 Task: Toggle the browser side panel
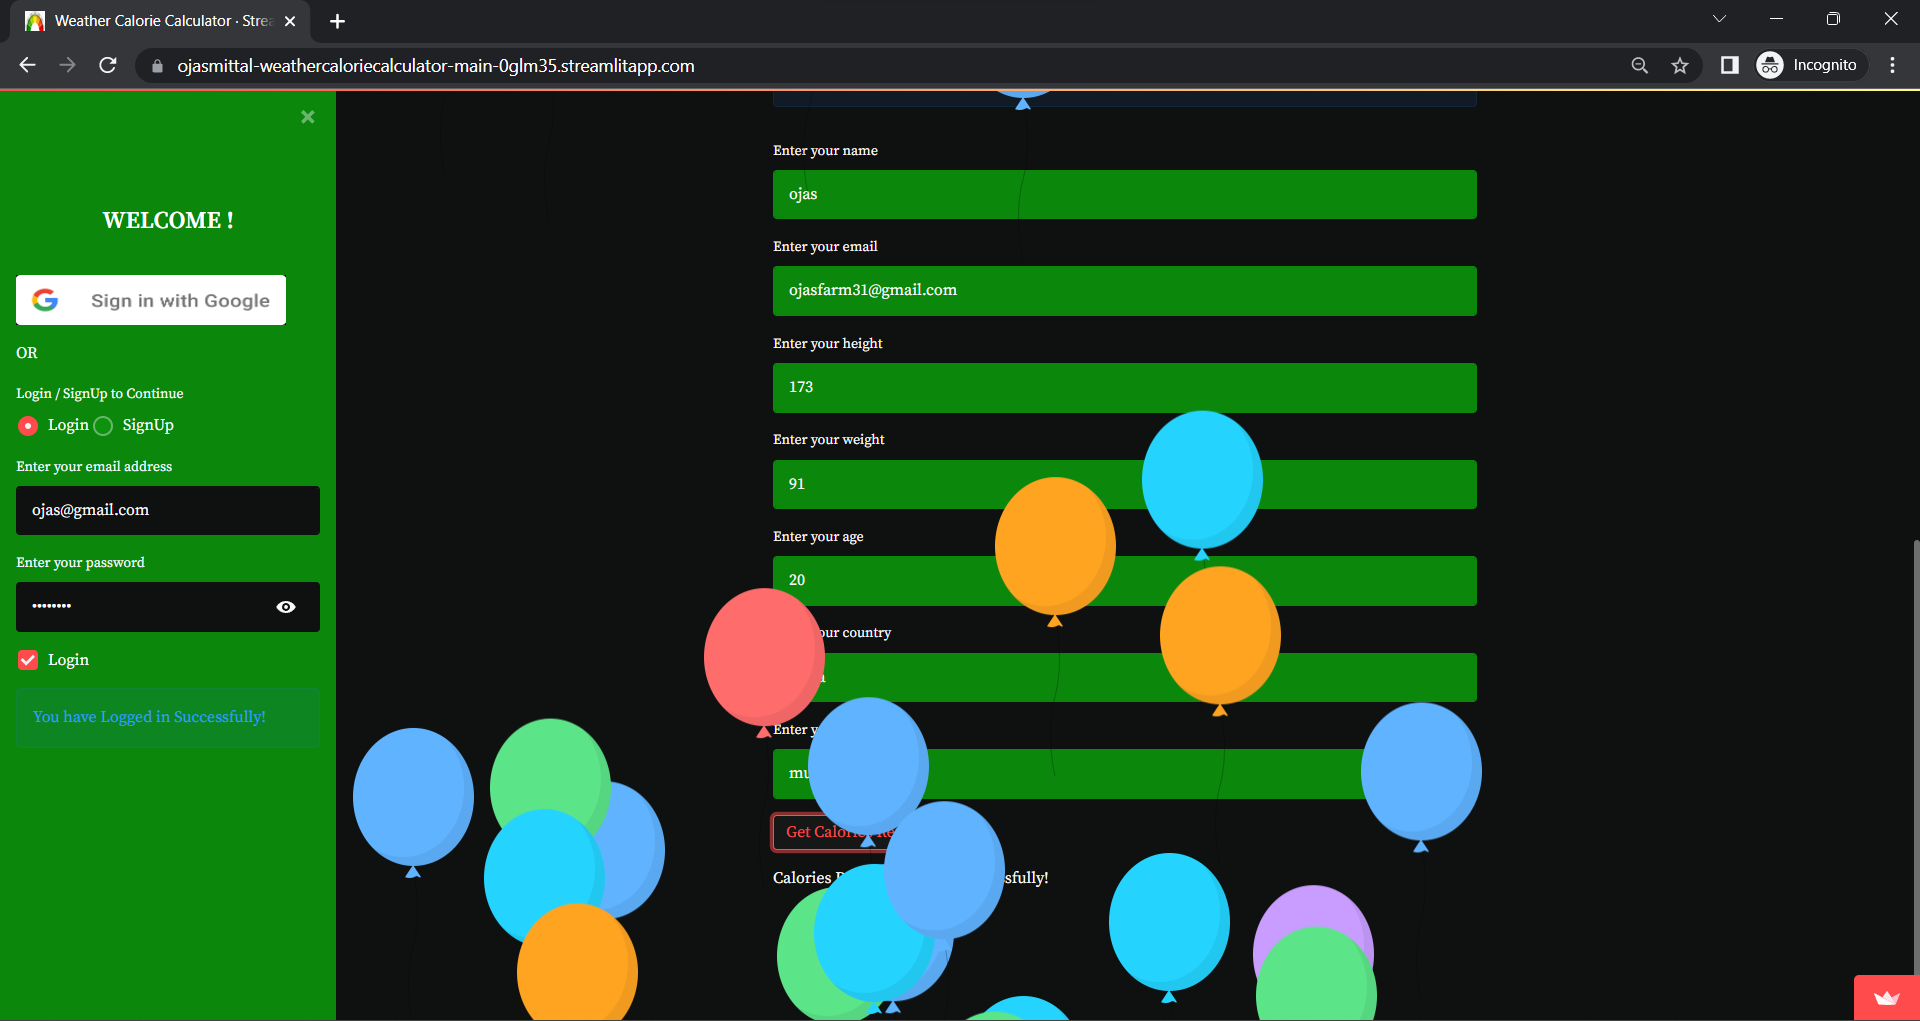tap(1729, 65)
